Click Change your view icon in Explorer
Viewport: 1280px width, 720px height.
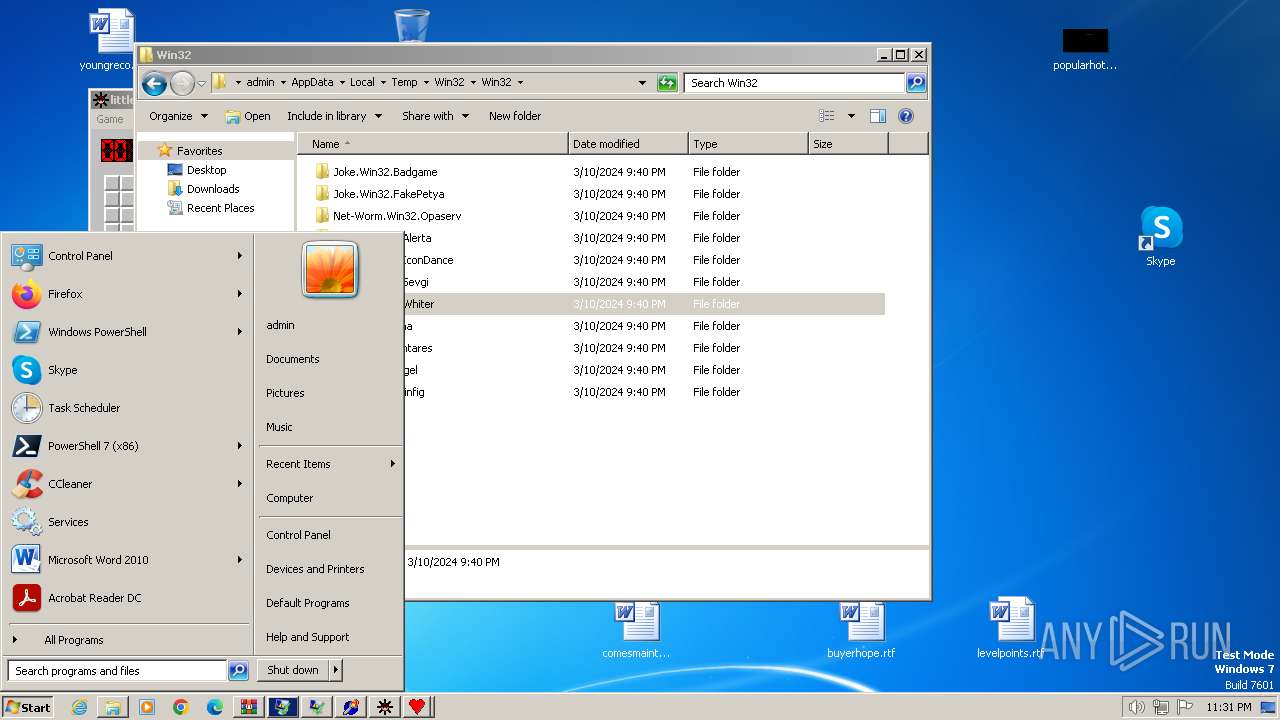[x=827, y=116]
